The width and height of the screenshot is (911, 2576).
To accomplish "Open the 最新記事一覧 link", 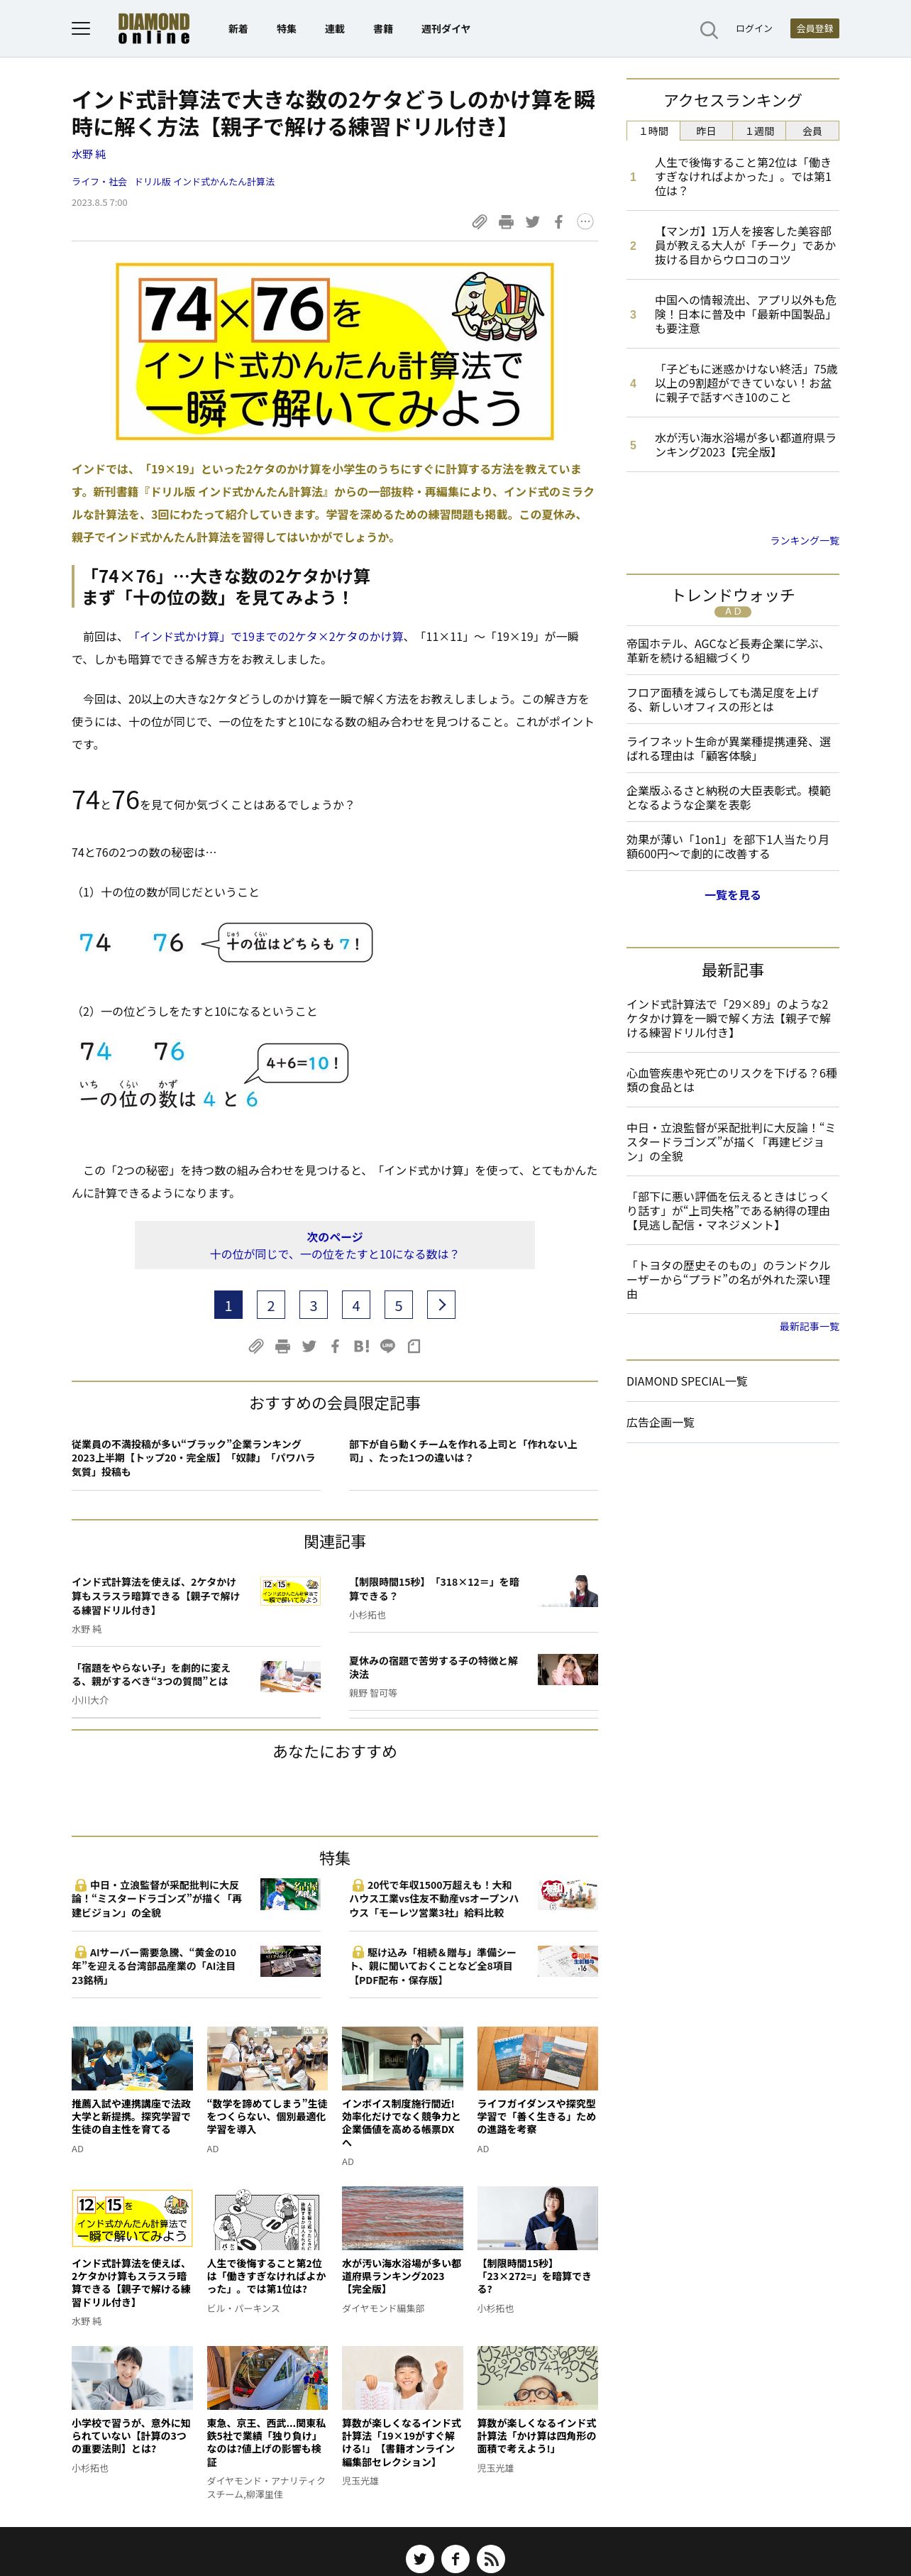I will 809,1327.
